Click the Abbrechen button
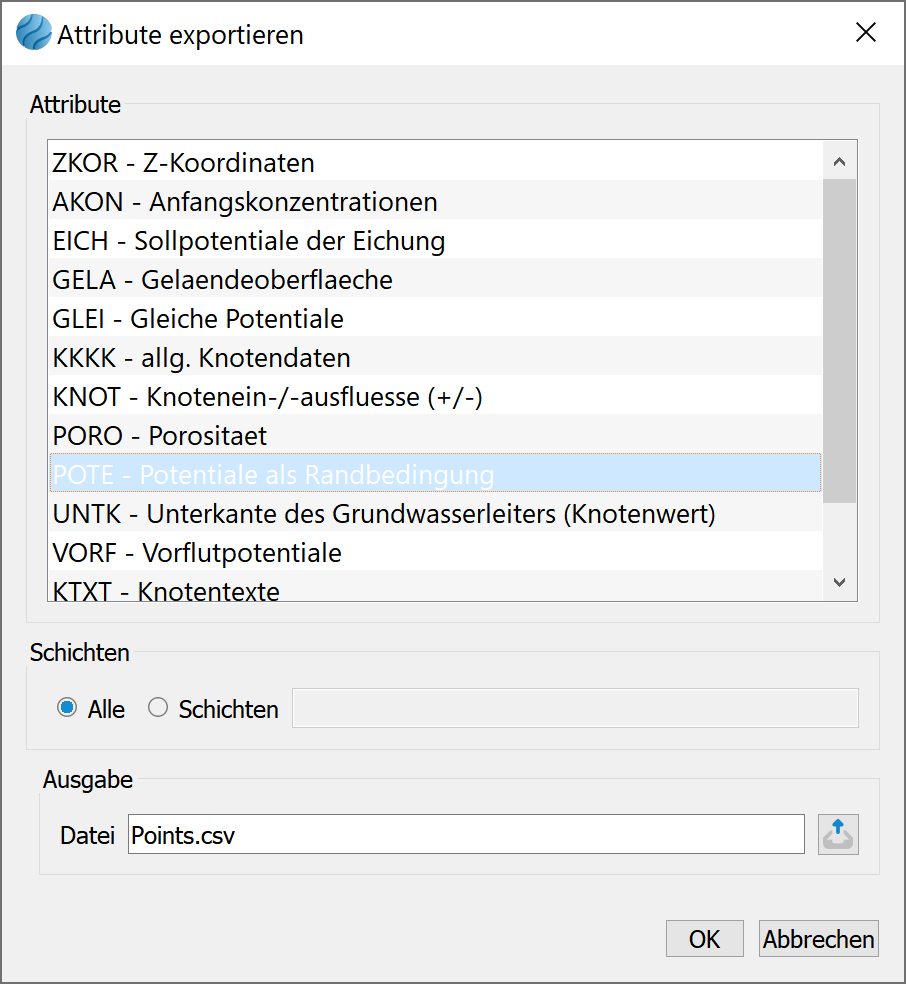The height and width of the screenshot is (984, 906). (818, 939)
